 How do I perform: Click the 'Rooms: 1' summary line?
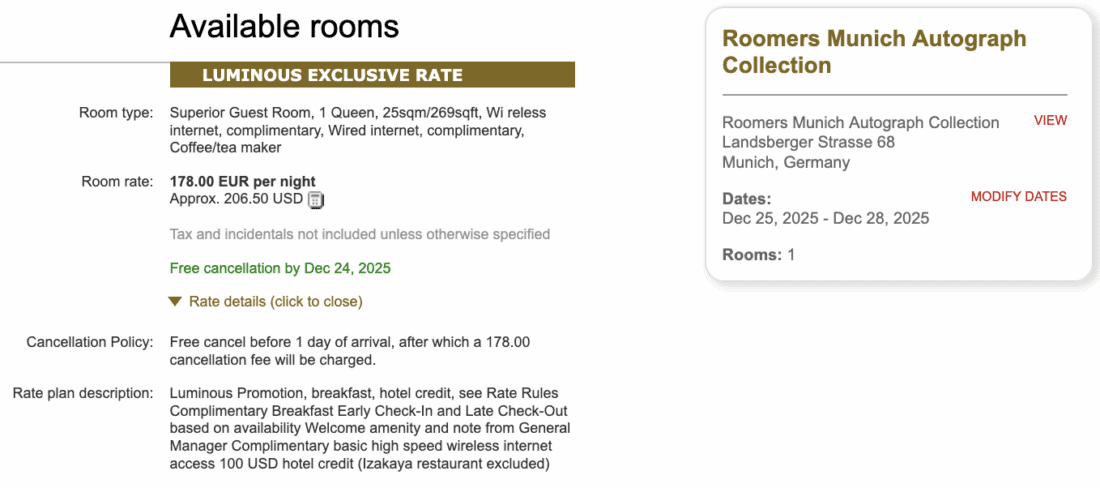click(x=758, y=255)
